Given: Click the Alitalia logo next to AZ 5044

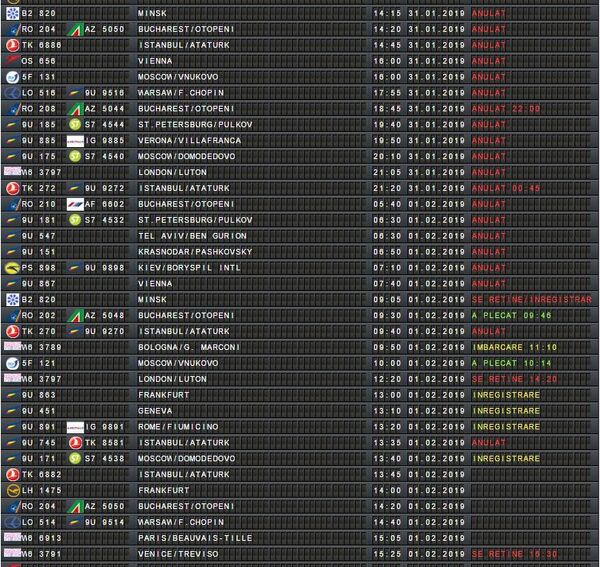Looking at the screenshot, I should click(74, 108).
